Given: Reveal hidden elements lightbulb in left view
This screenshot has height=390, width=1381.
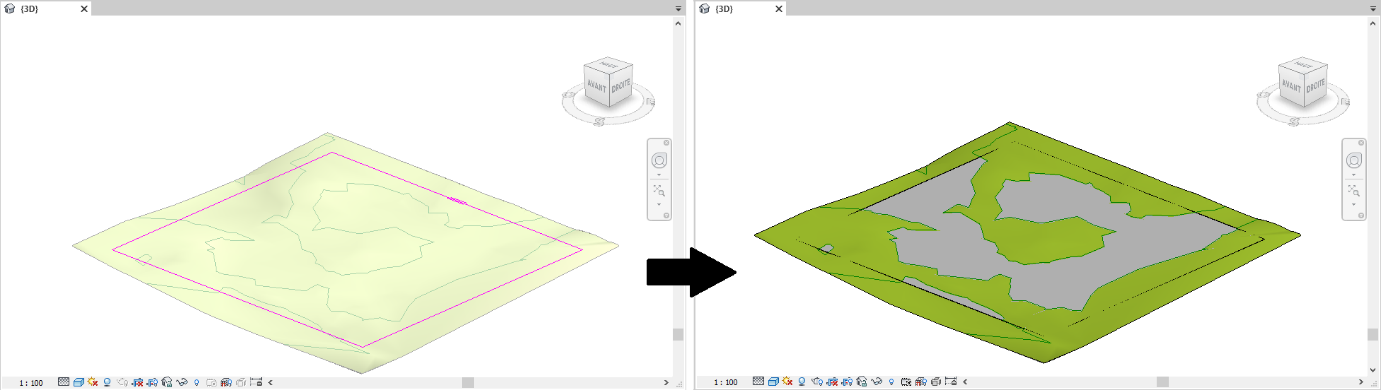Looking at the screenshot, I should 197,382.
